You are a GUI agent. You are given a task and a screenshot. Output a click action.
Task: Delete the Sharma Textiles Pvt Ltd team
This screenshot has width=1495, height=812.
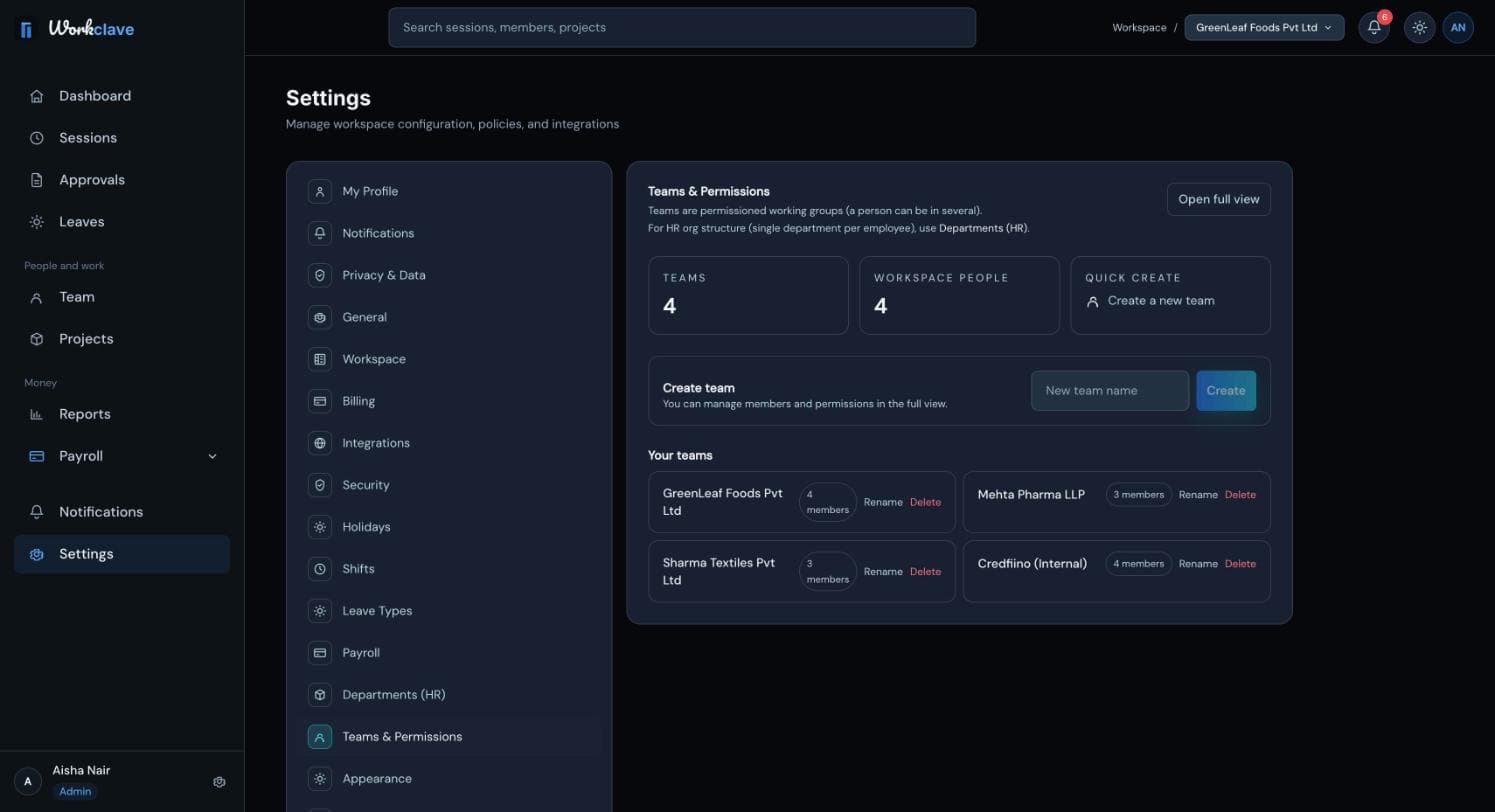(925, 572)
